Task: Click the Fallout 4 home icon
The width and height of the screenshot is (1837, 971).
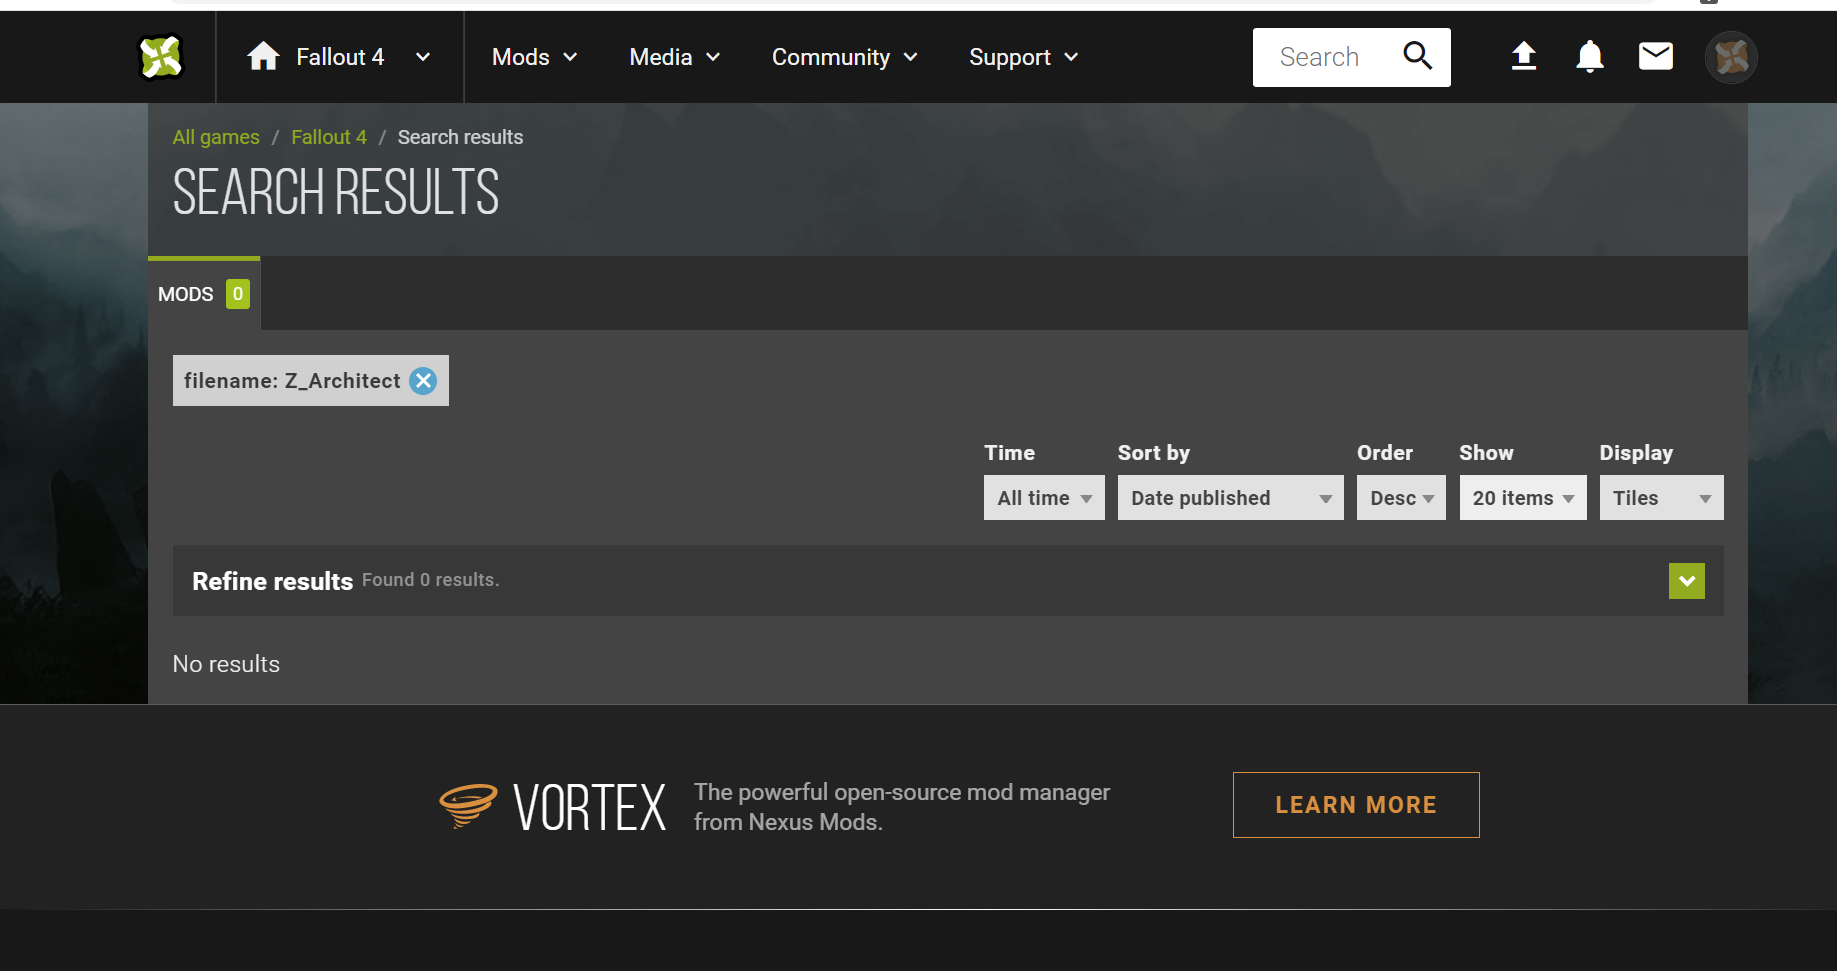Action: [263, 56]
